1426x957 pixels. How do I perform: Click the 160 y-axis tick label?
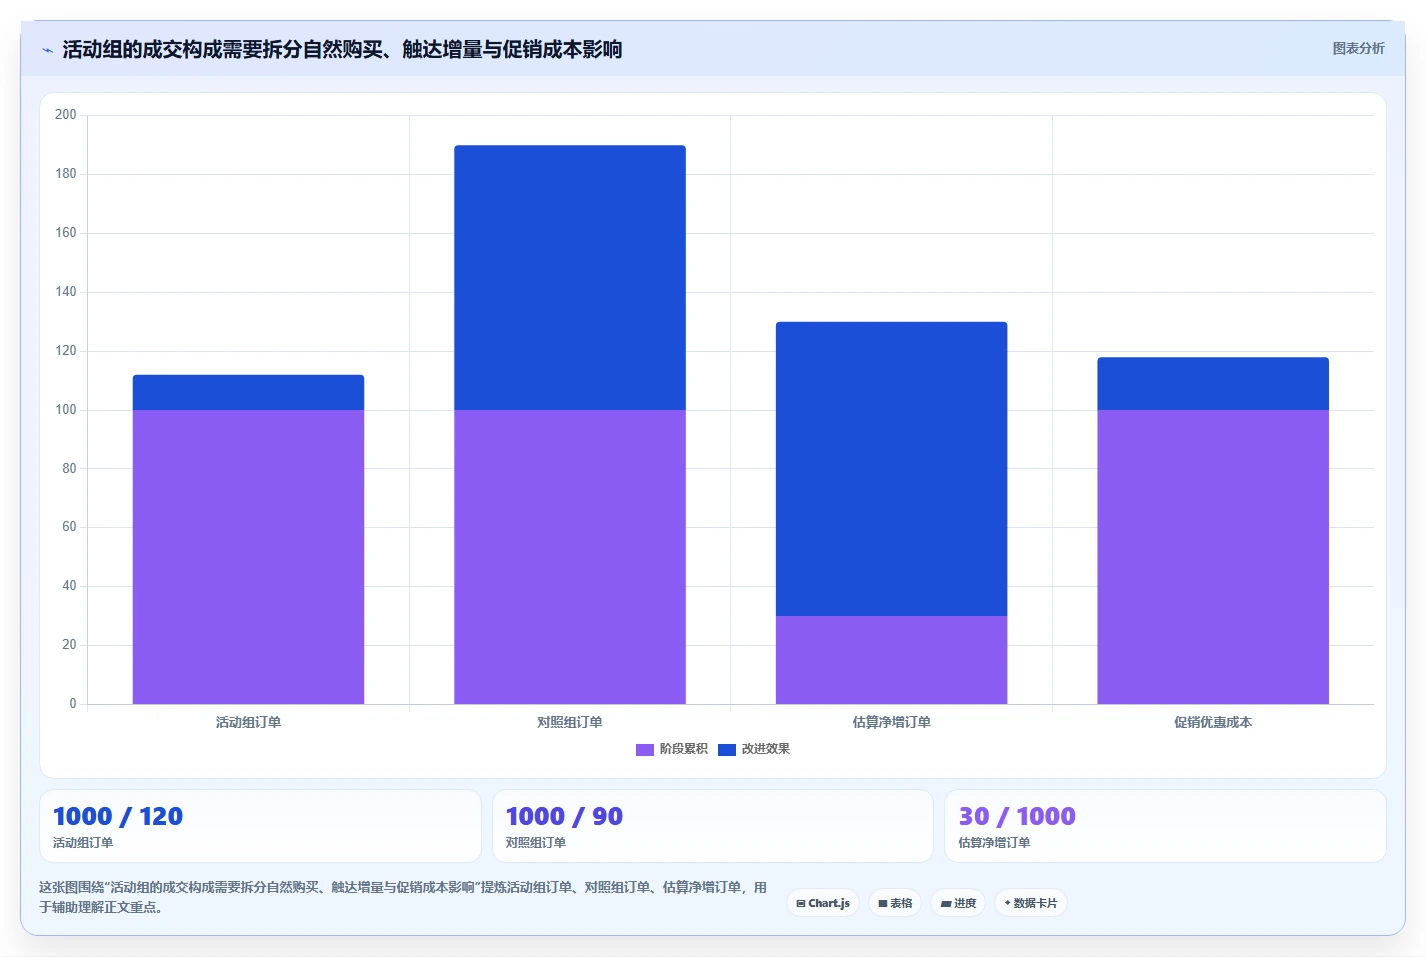pos(66,233)
